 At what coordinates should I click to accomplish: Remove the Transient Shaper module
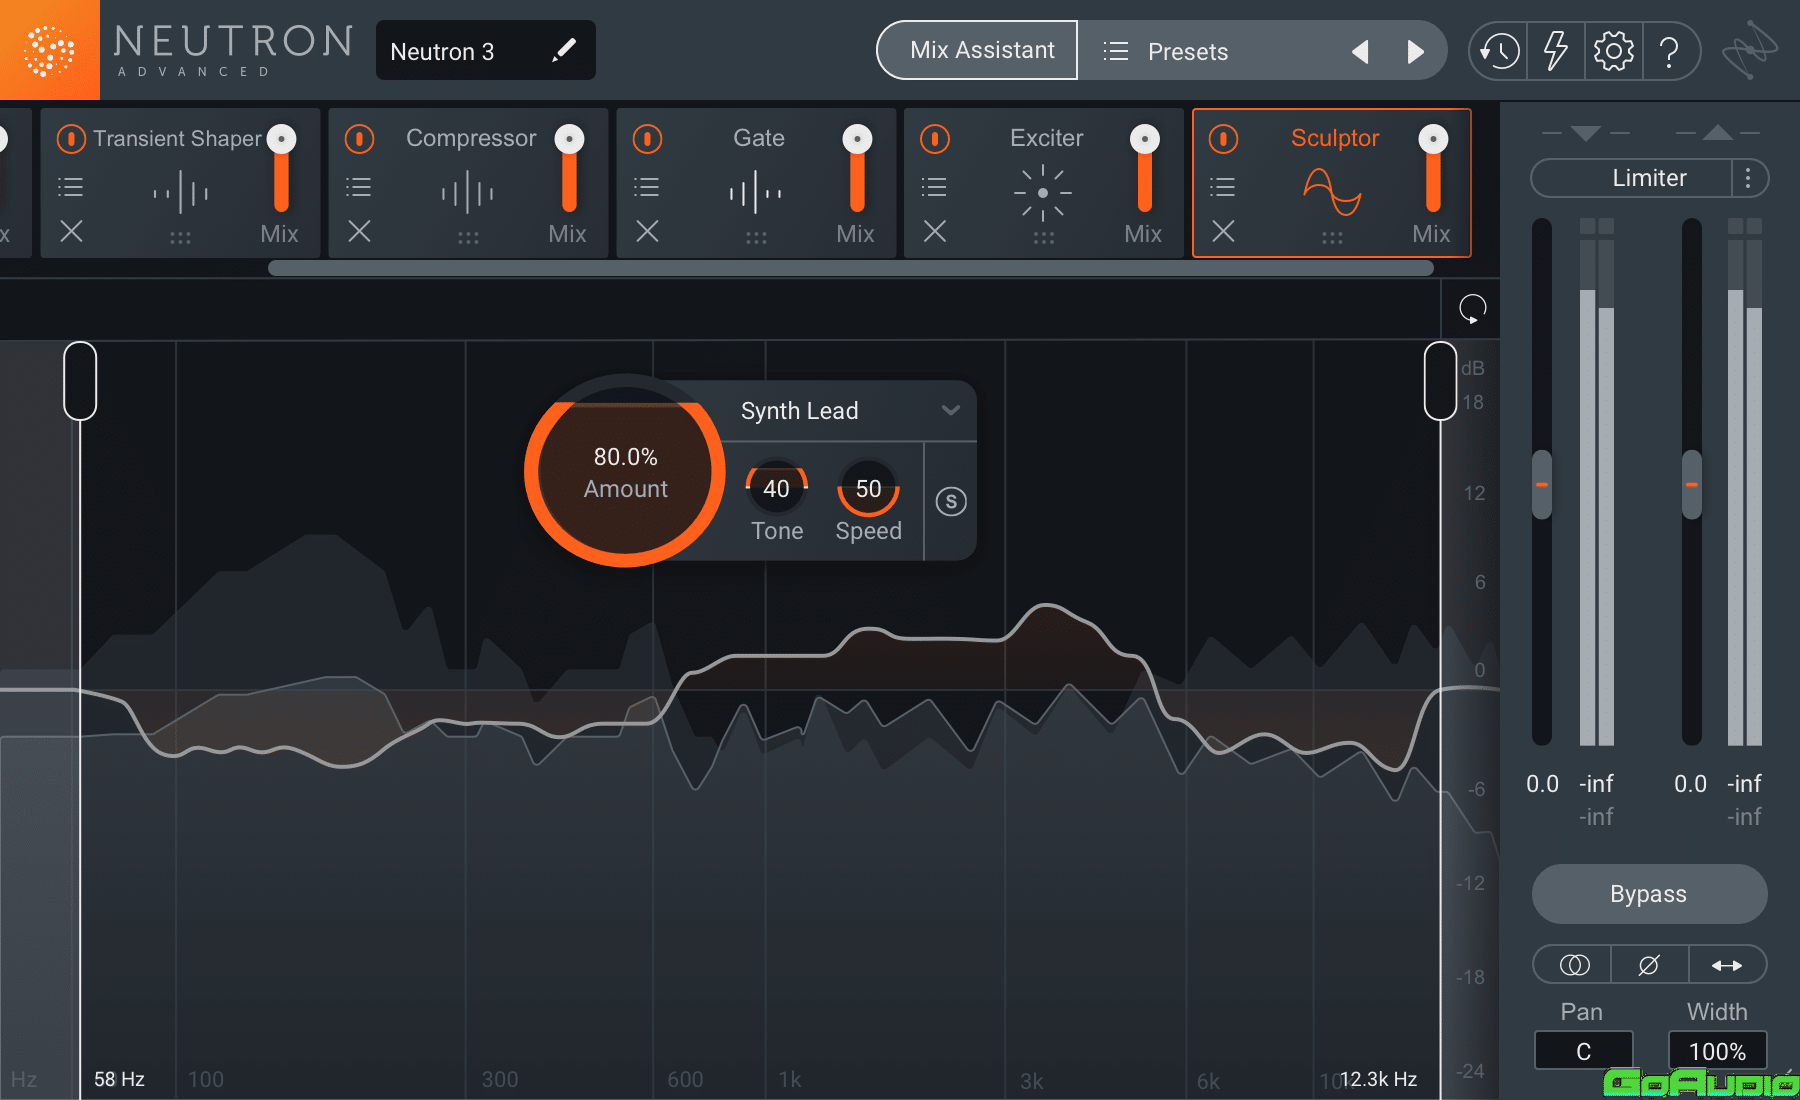point(71,231)
